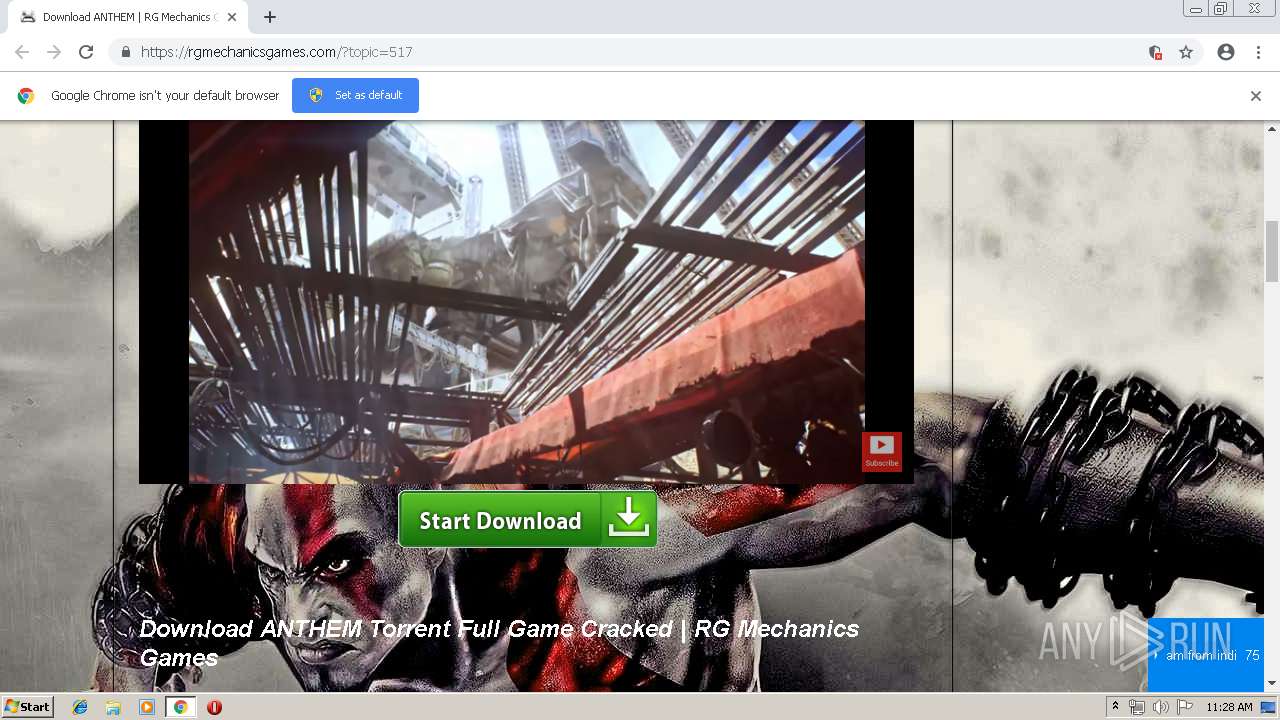The width and height of the screenshot is (1280, 720).
Task: Click the address bar URL field
Action: point(640,52)
